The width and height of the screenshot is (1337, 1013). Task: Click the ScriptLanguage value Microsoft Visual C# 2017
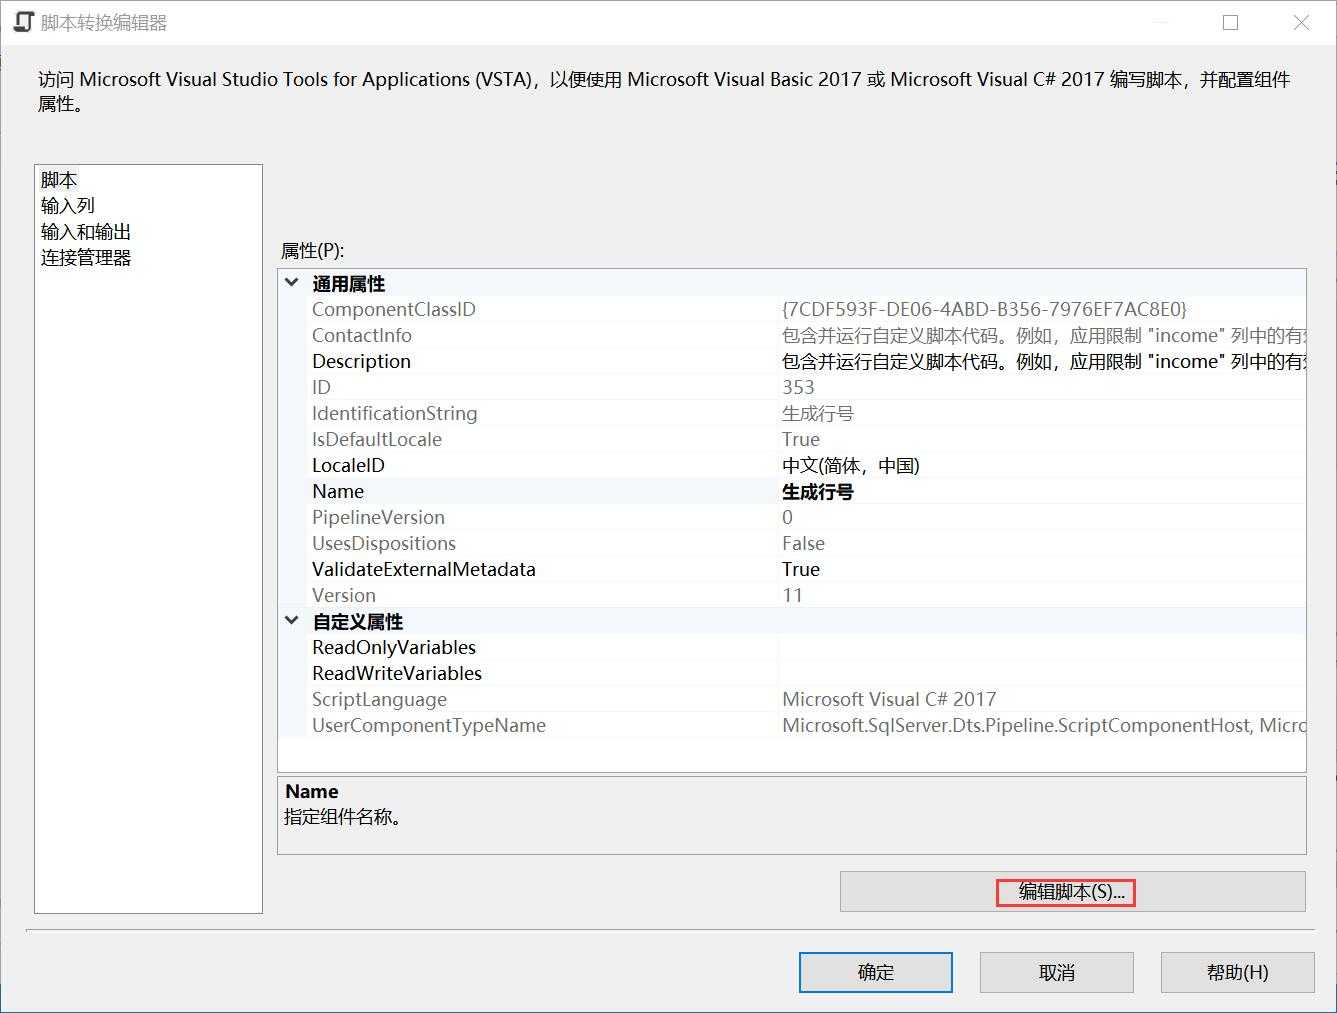889,699
